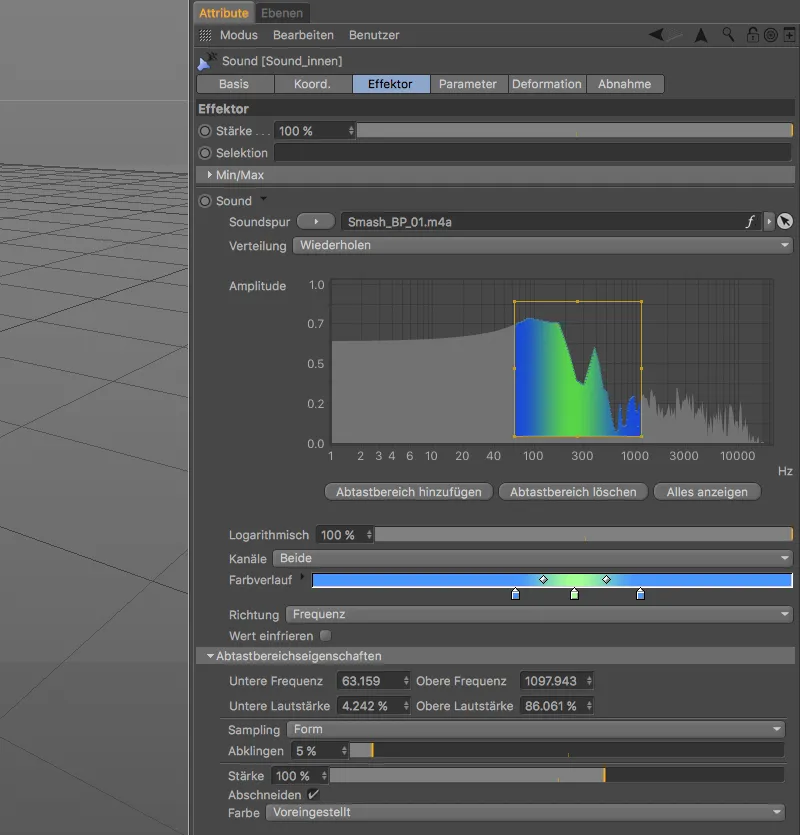Click the cursor picker icon next to Soundspur
Screen dimensions: 800x835
tap(785, 221)
